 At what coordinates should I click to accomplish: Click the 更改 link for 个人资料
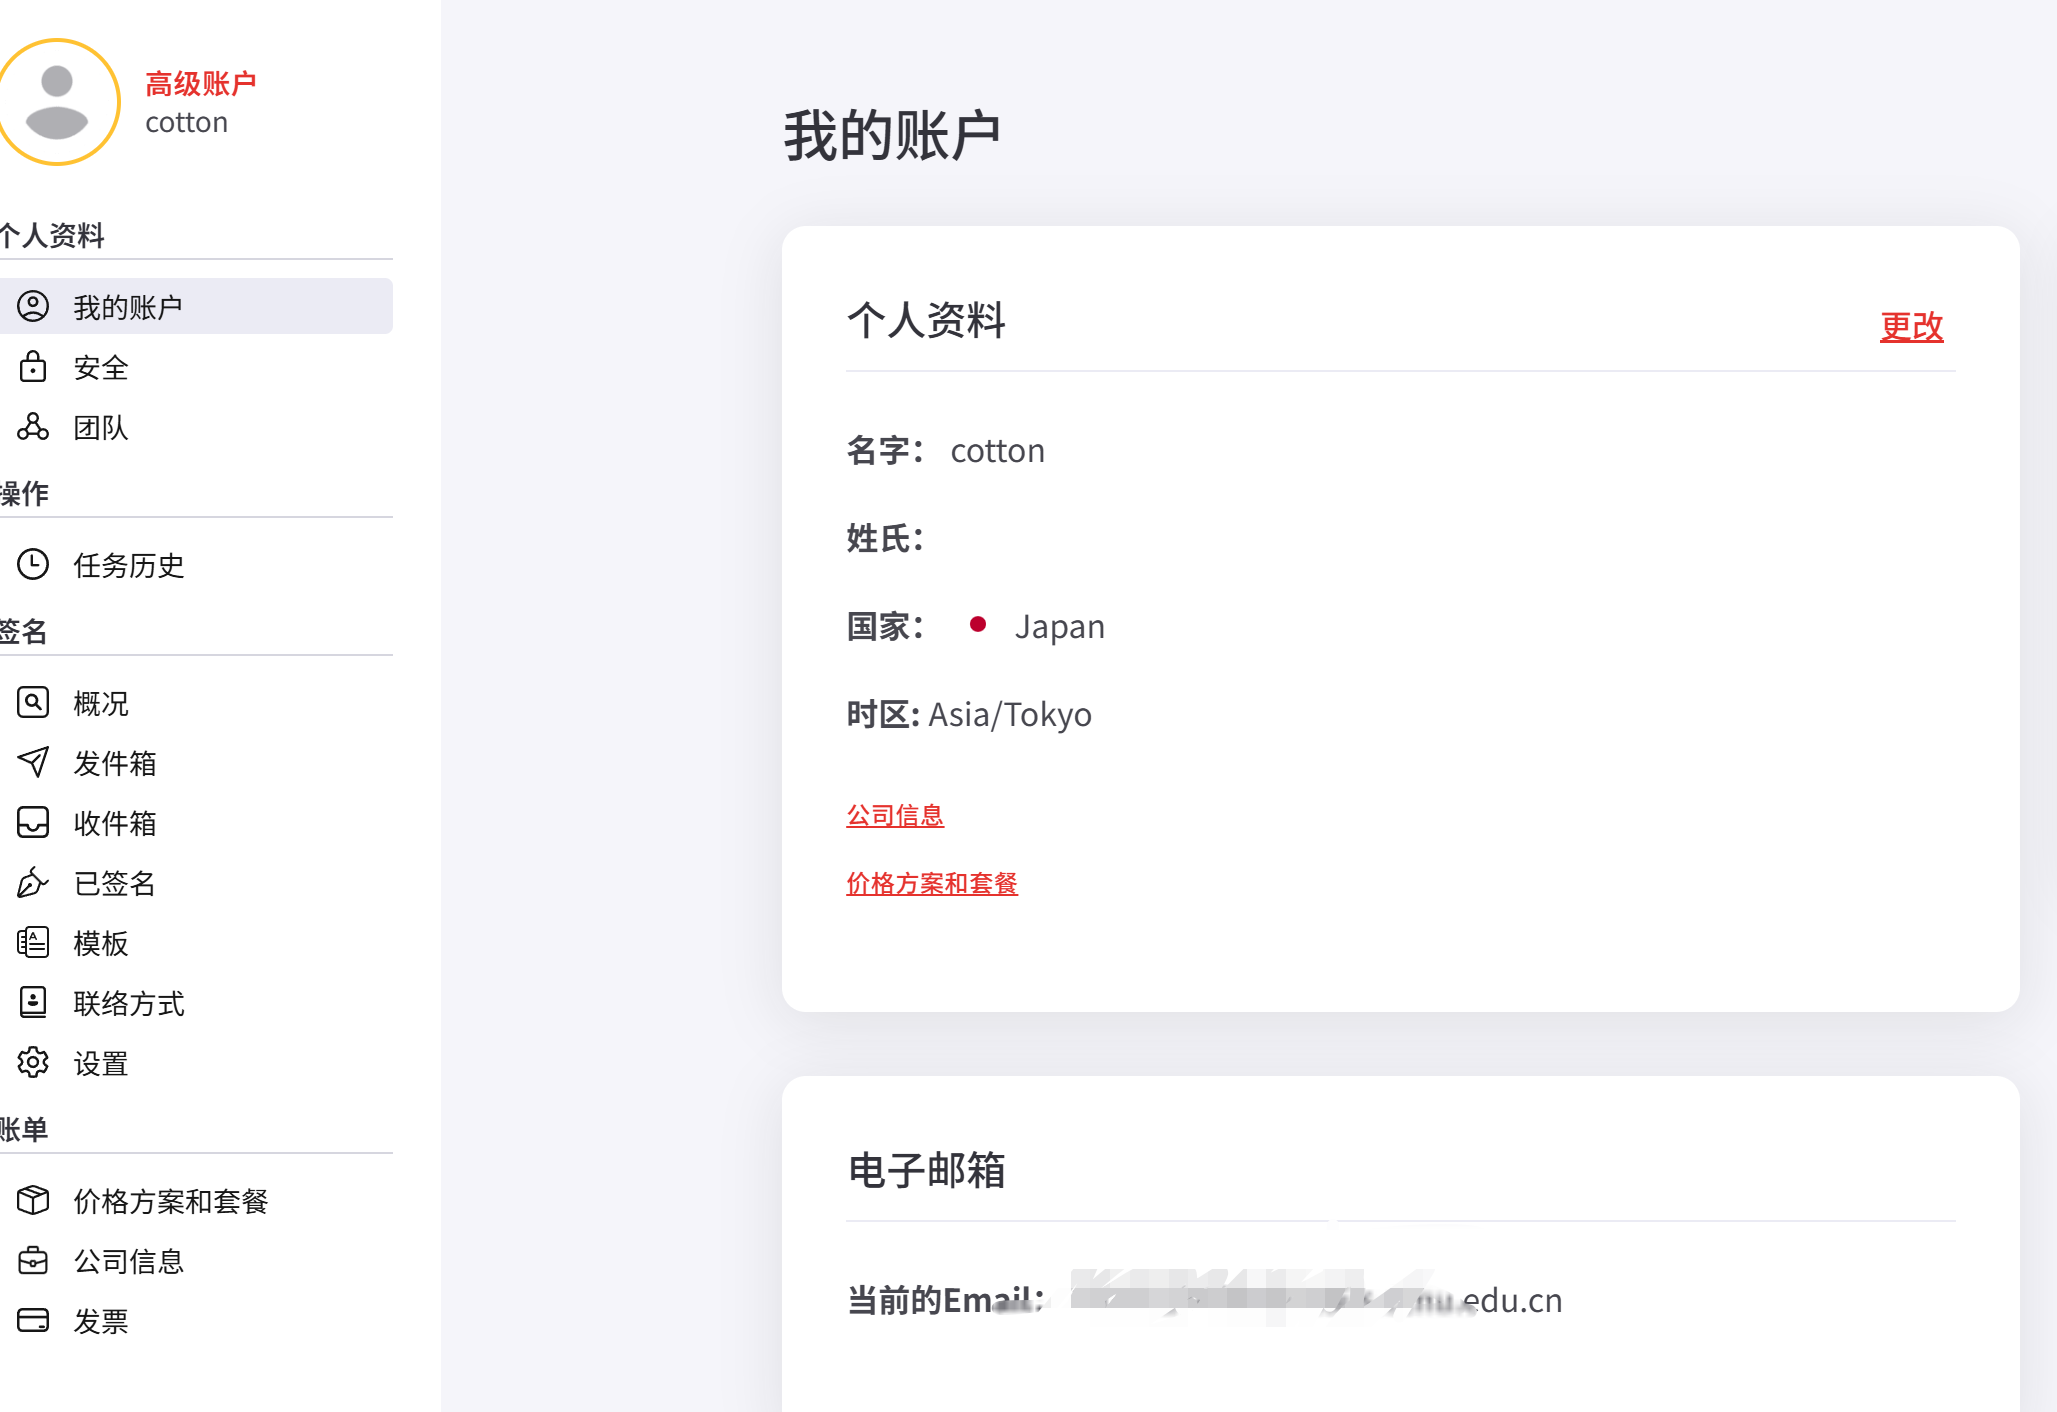pos(1911,327)
